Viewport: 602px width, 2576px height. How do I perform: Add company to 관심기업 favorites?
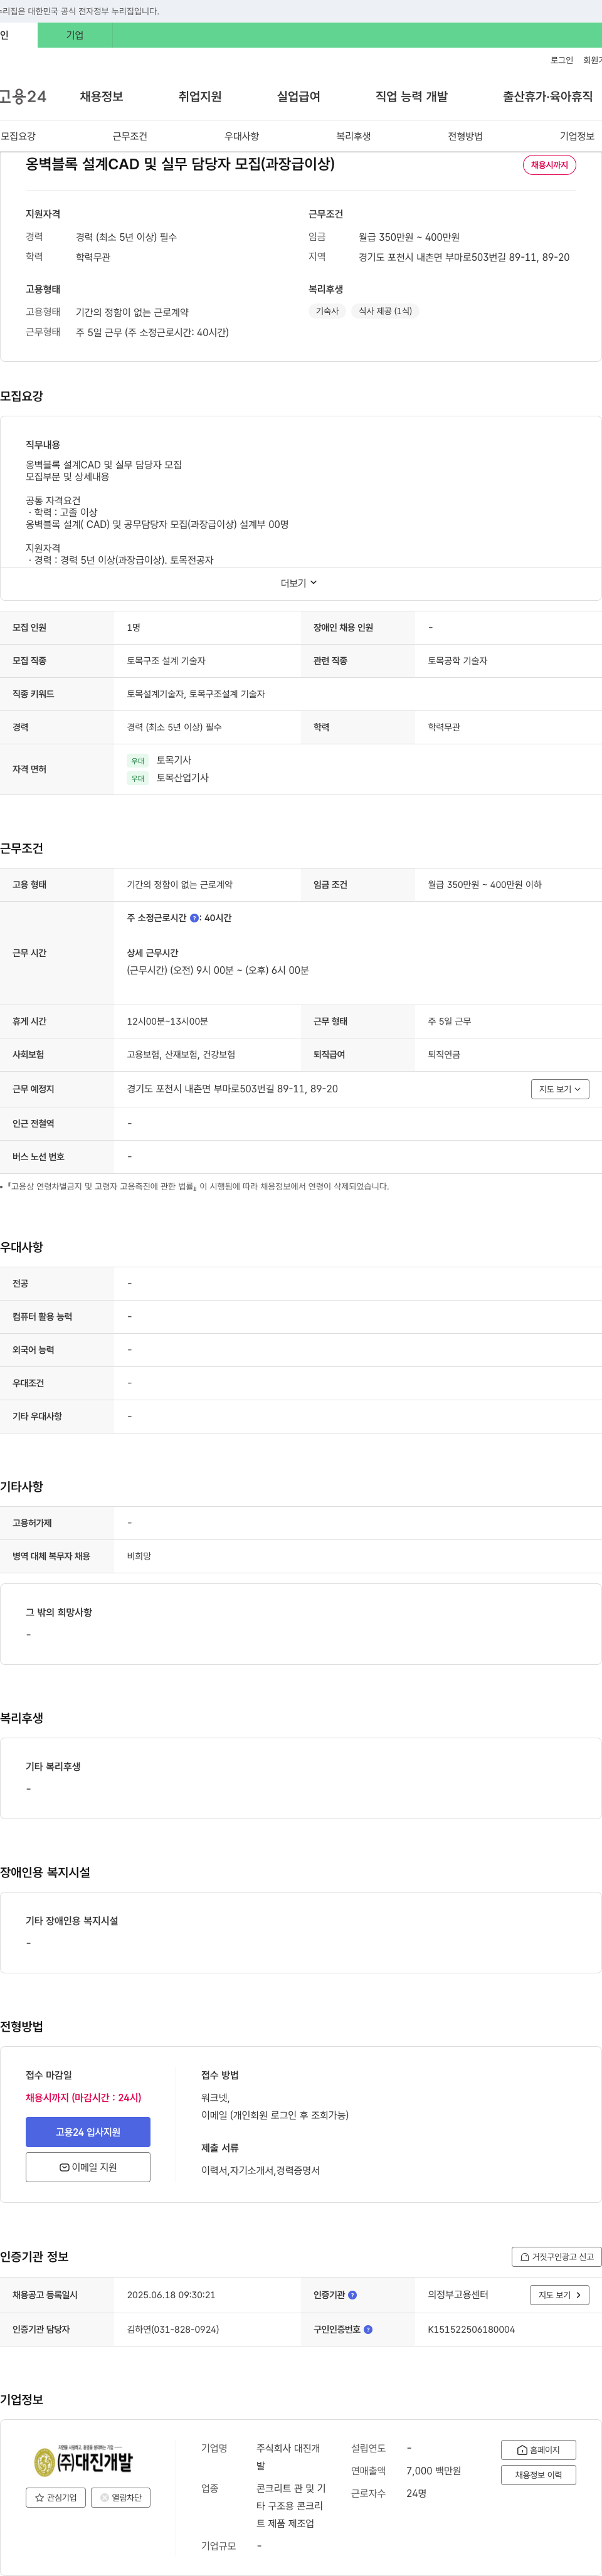[56, 2497]
